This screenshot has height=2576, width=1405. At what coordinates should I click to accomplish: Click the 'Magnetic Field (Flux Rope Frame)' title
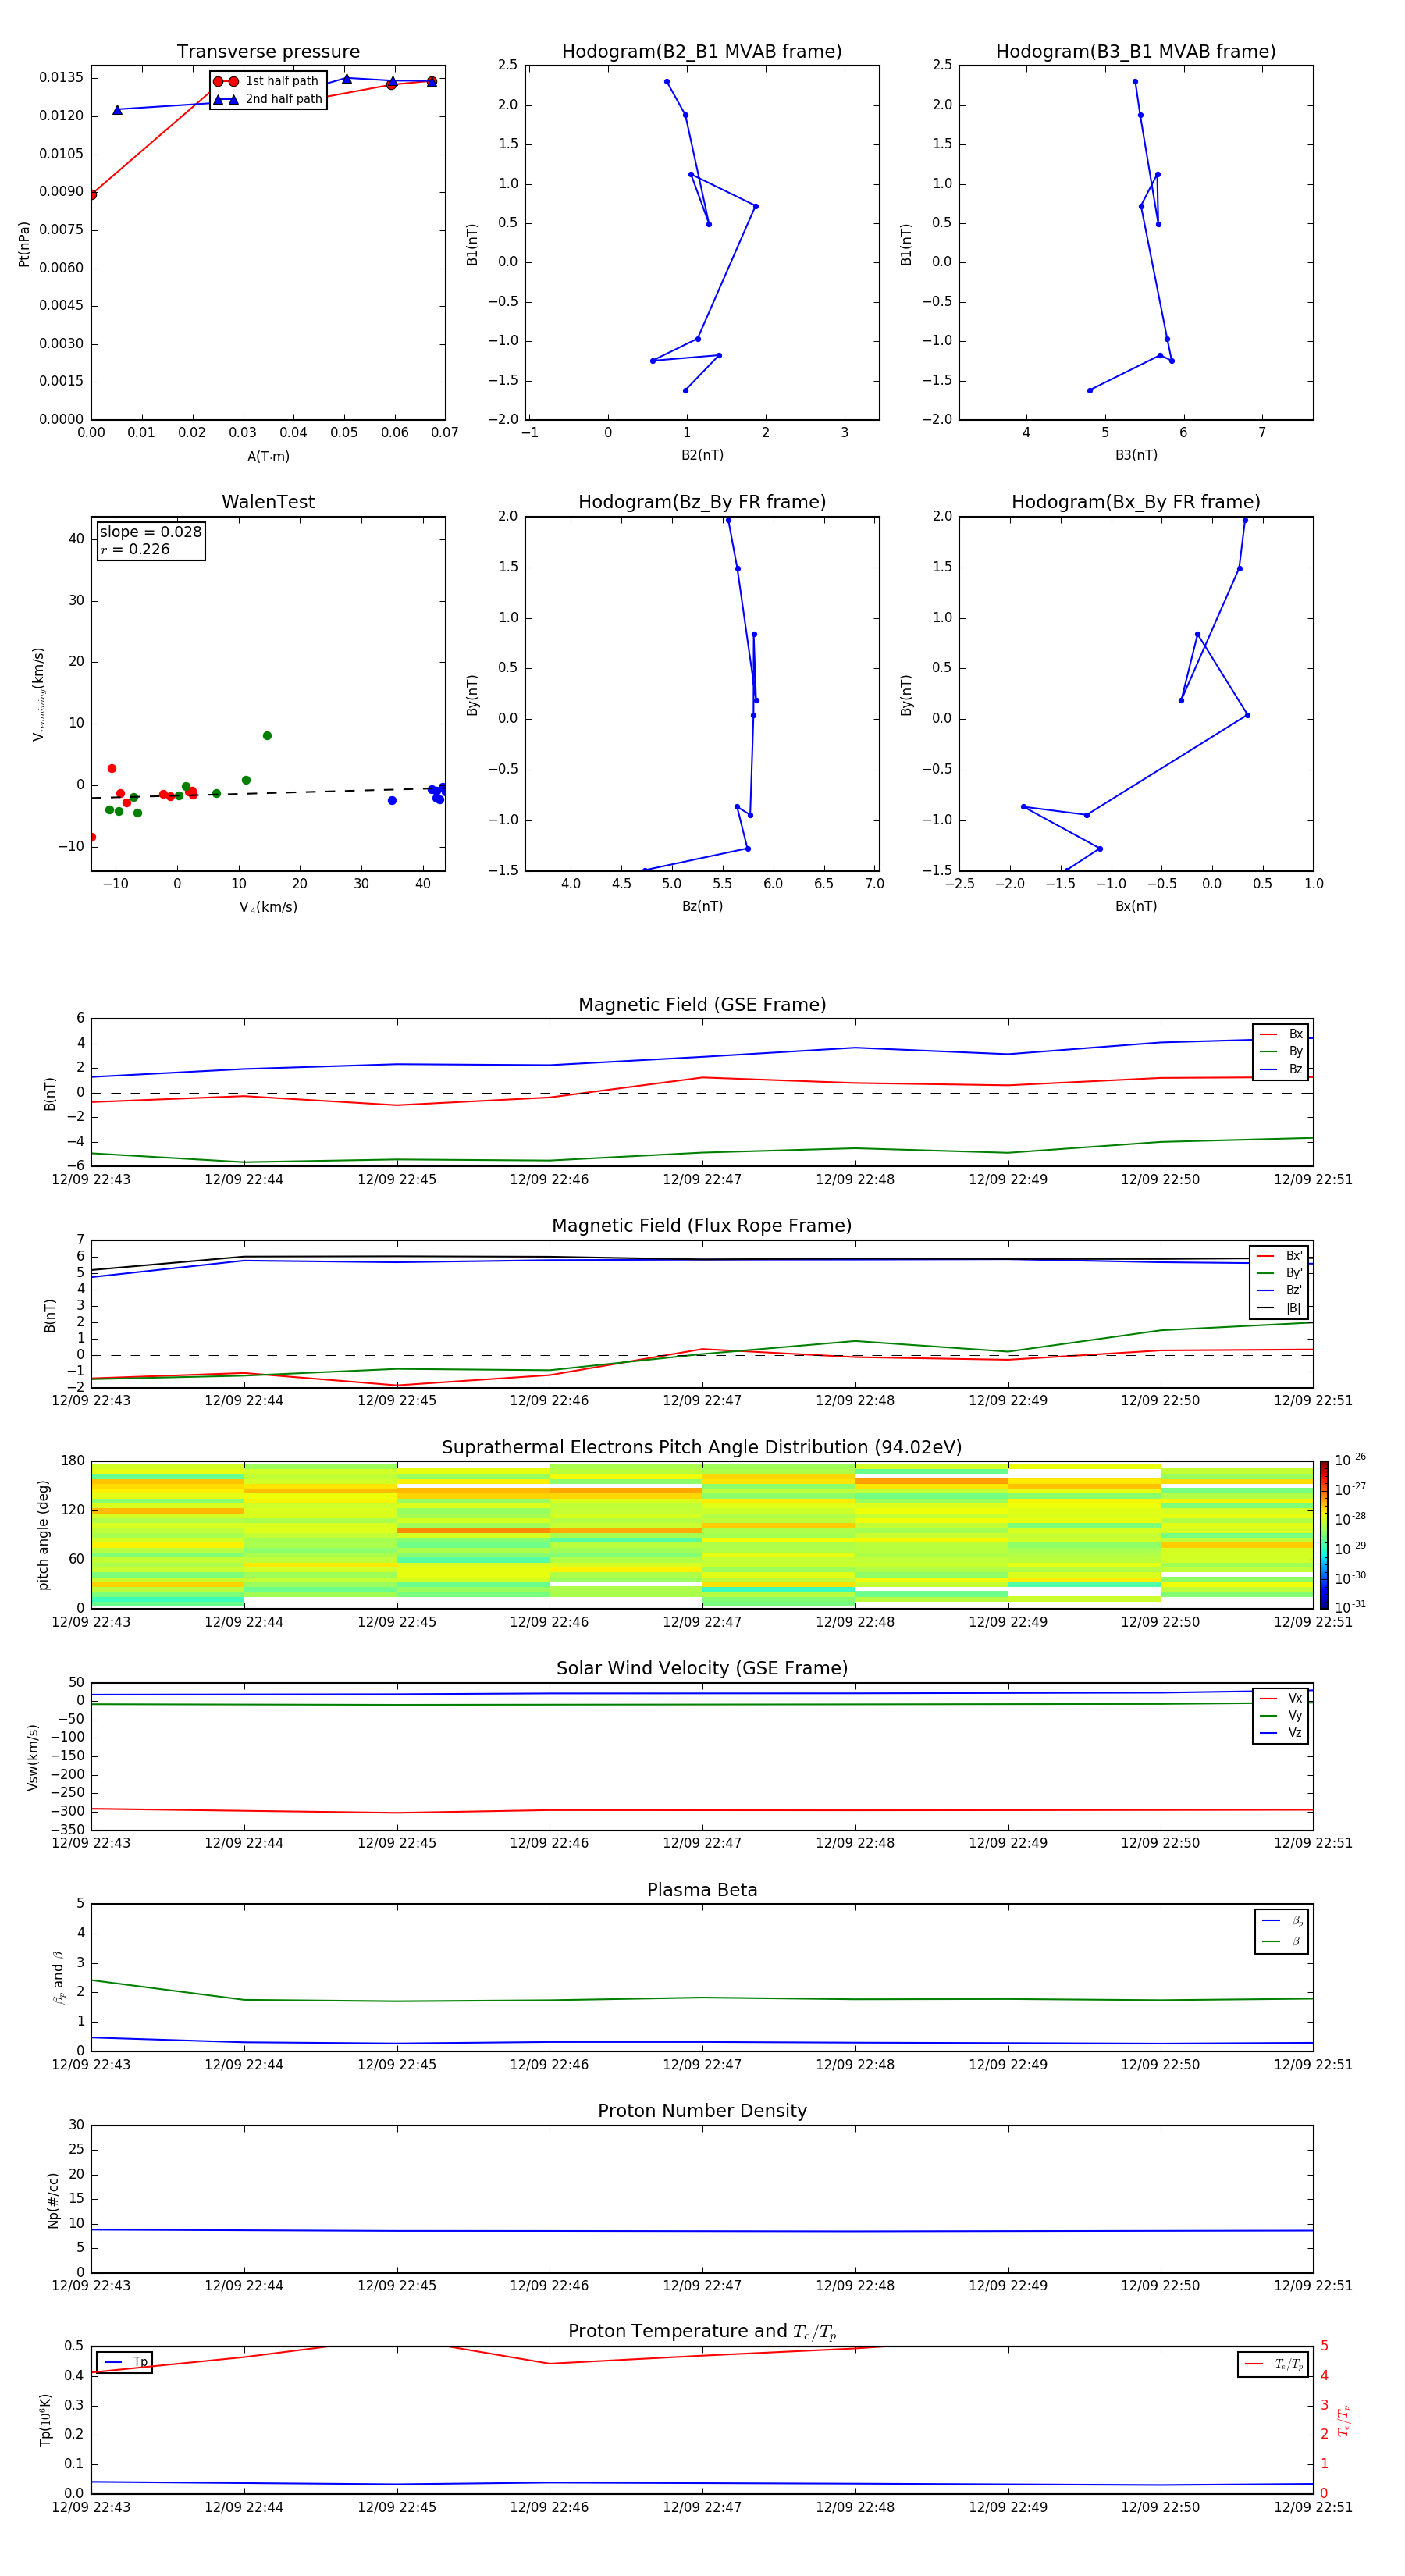click(702, 1225)
